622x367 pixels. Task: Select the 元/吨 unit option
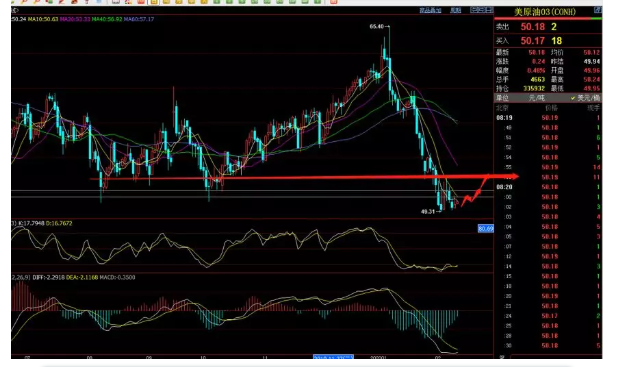[536, 98]
